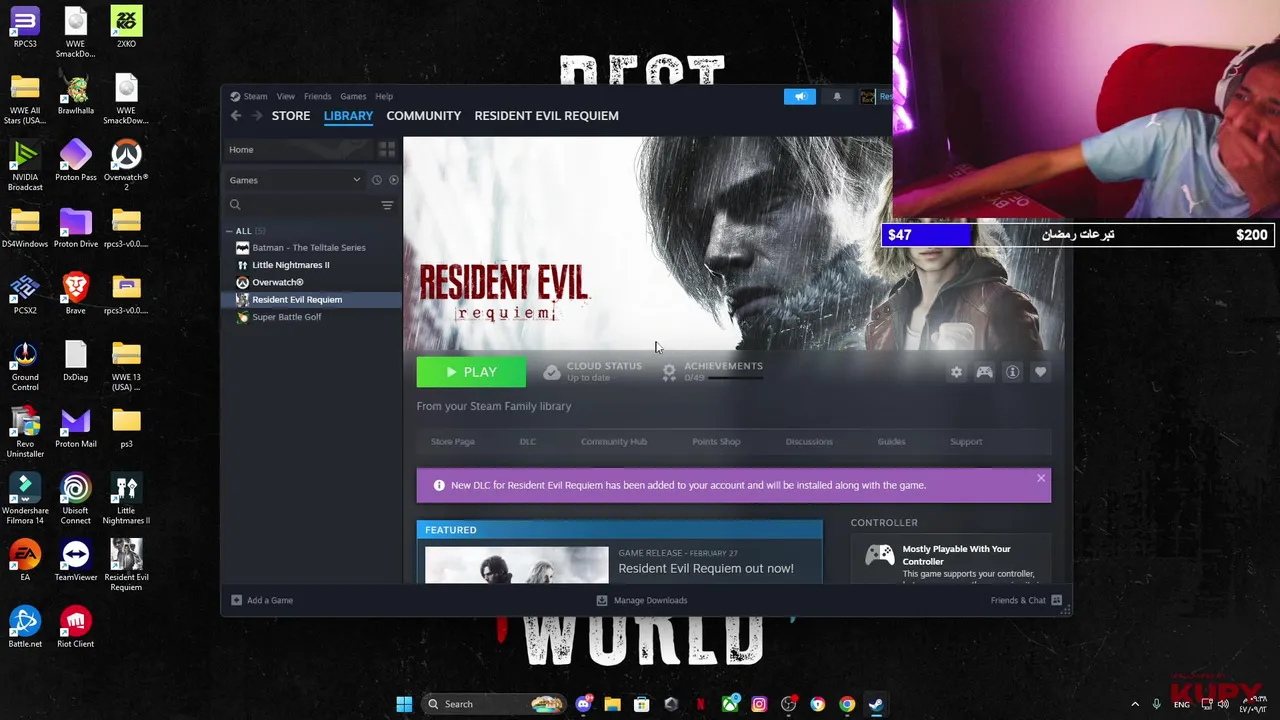Open the Games collection dropdown

click(295, 180)
